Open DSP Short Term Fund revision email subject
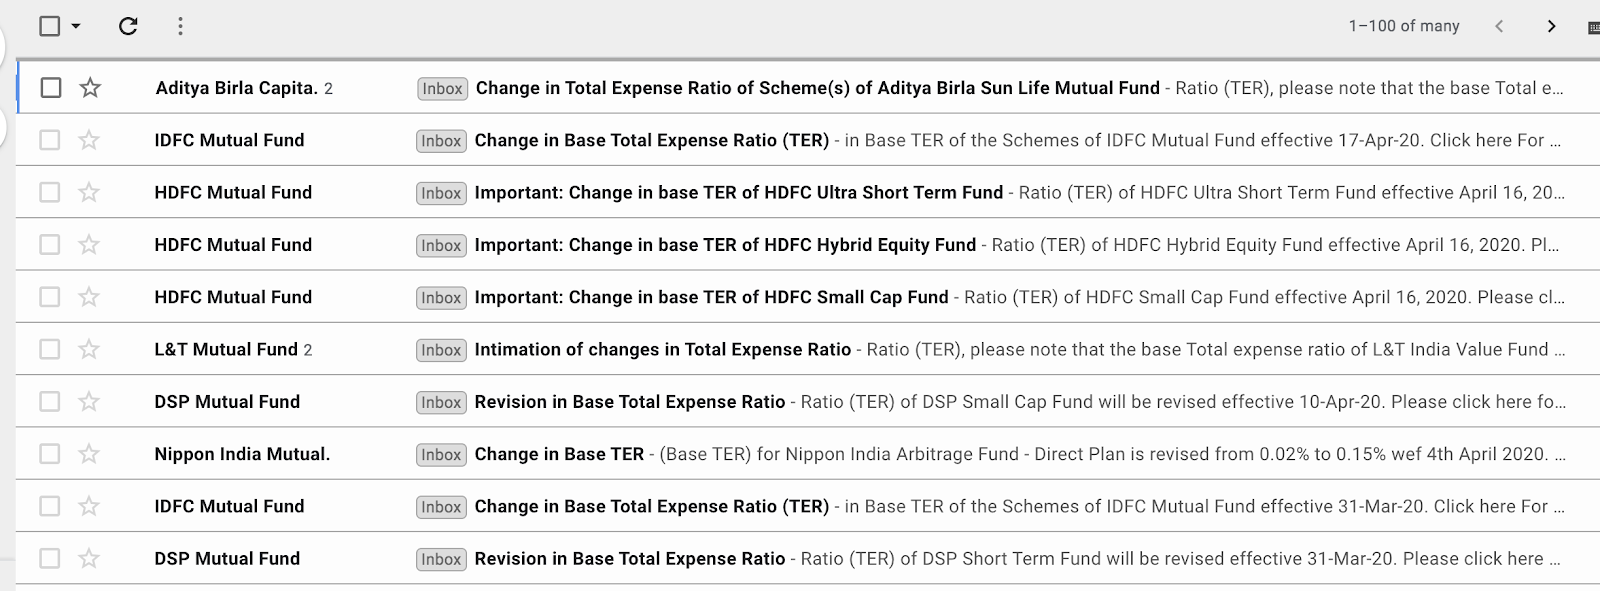Screen dimensions: 1600x591 coord(630,558)
